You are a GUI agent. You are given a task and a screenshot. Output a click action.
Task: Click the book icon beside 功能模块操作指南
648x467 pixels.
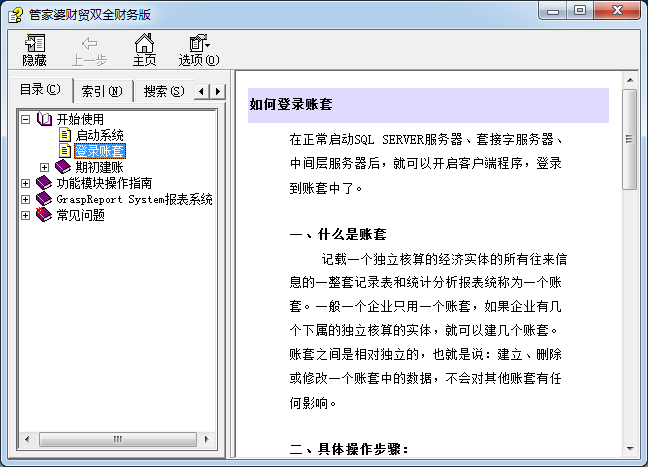click(x=44, y=183)
